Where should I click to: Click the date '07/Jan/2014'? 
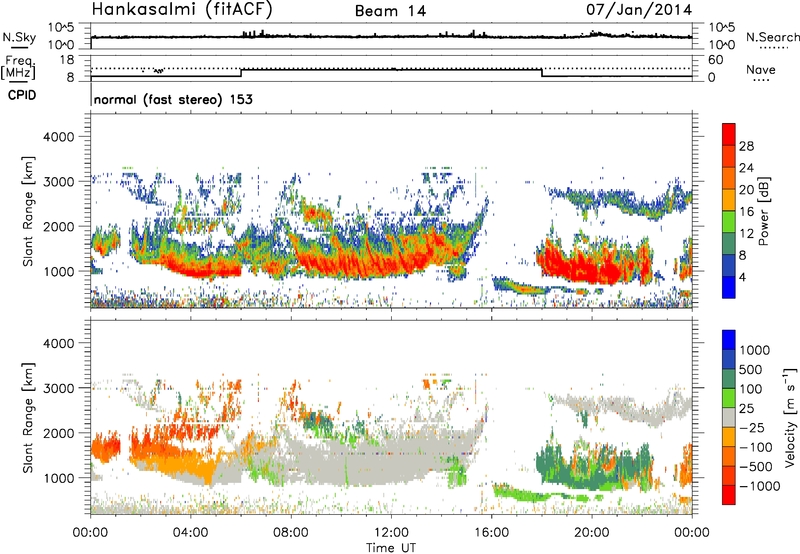pos(639,9)
